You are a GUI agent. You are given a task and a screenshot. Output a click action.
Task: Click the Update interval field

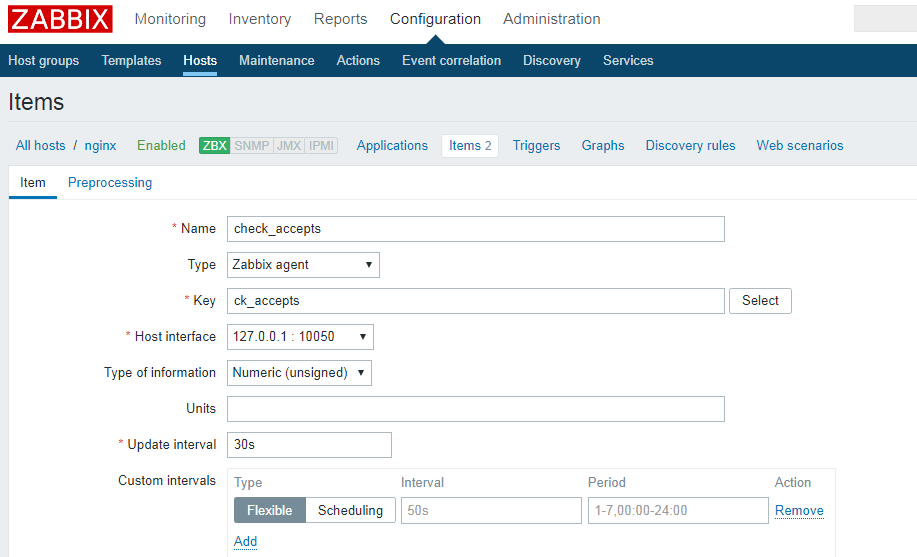click(x=309, y=445)
